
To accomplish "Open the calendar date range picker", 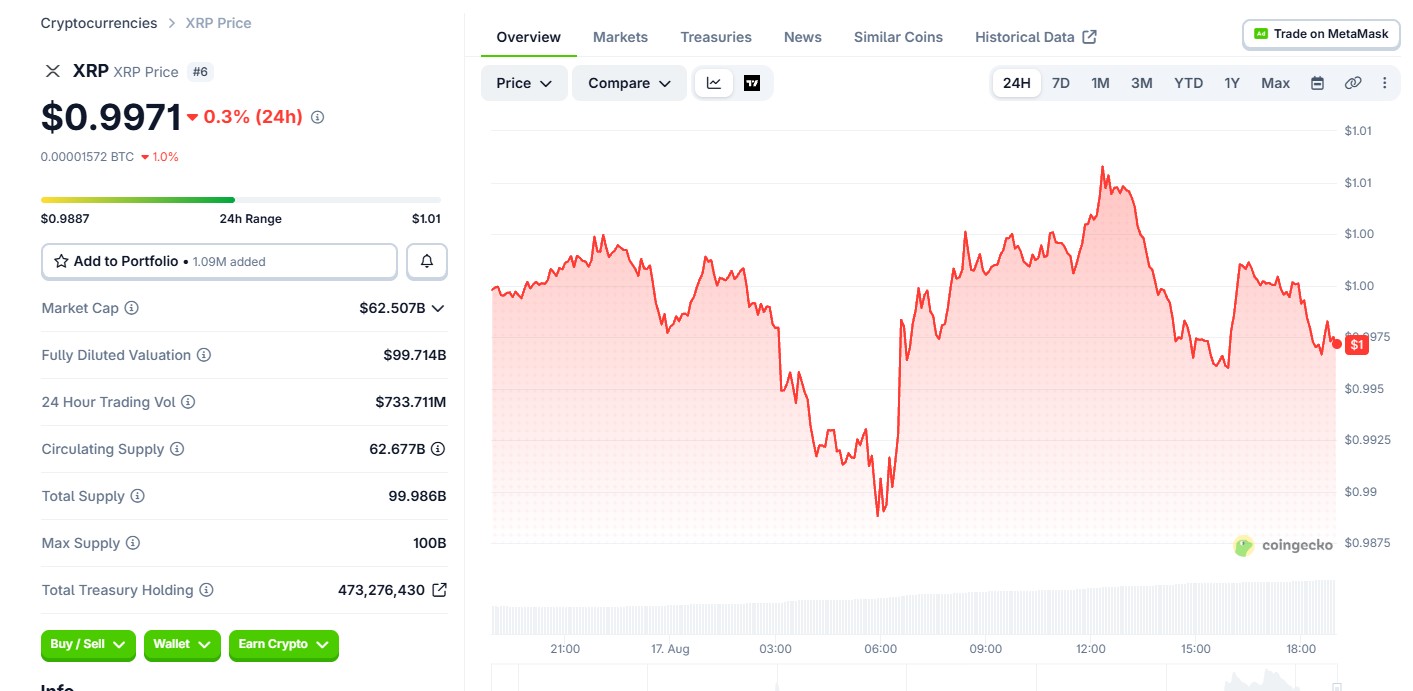I will [x=1318, y=83].
